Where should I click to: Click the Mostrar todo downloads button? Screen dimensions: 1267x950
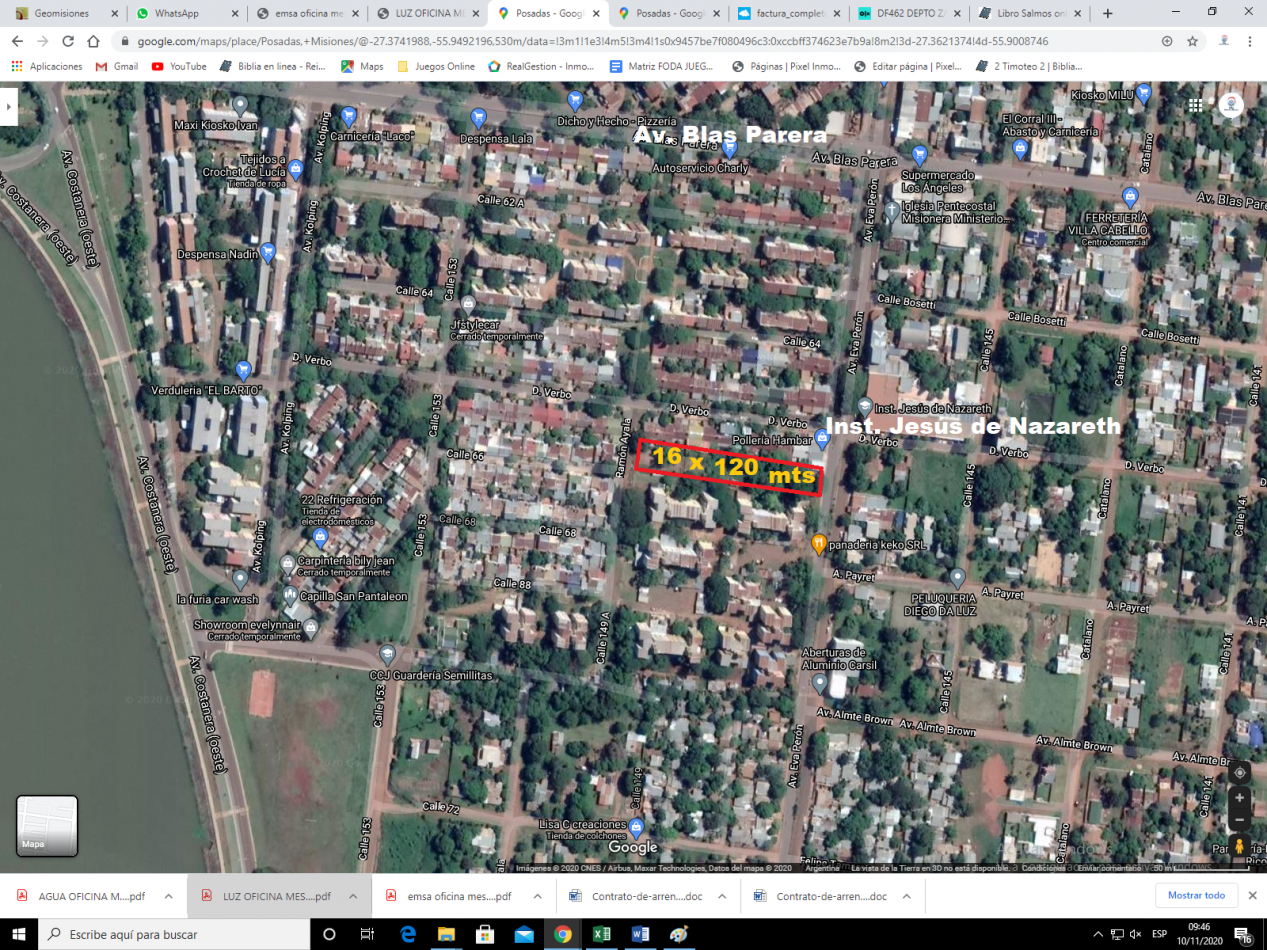click(x=1196, y=896)
